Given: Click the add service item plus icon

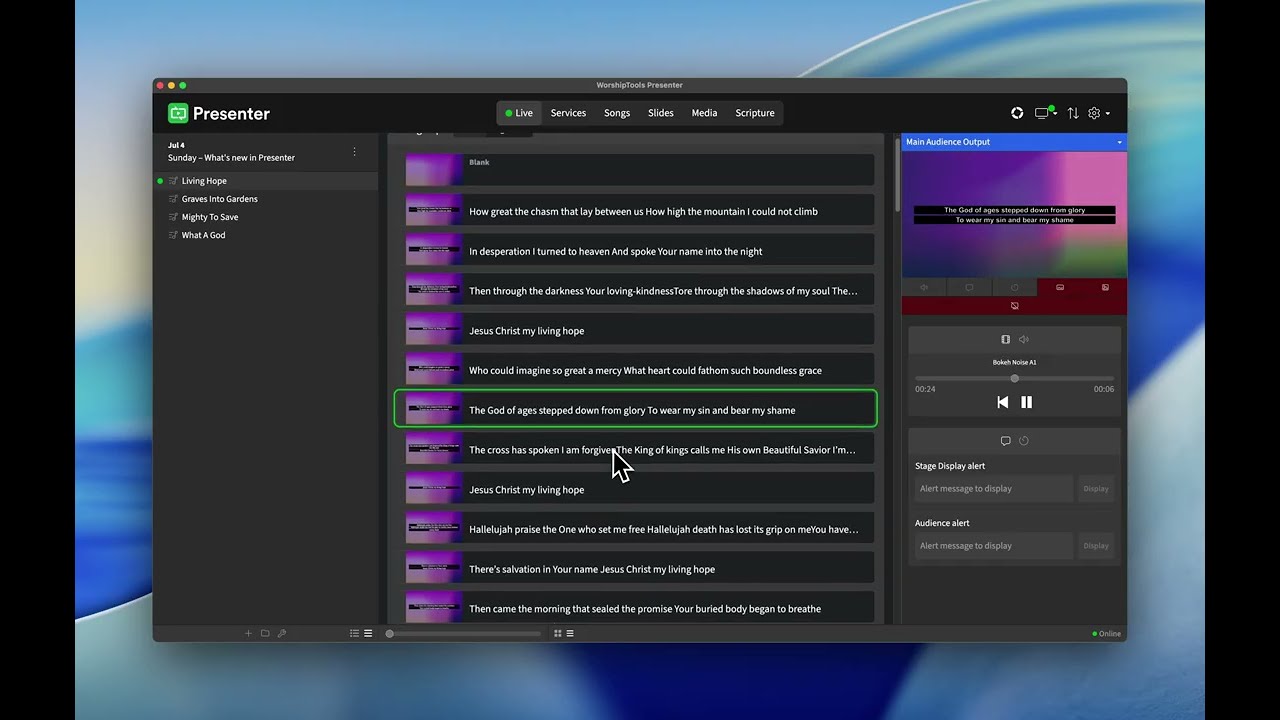Looking at the screenshot, I should tap(248, 633).
